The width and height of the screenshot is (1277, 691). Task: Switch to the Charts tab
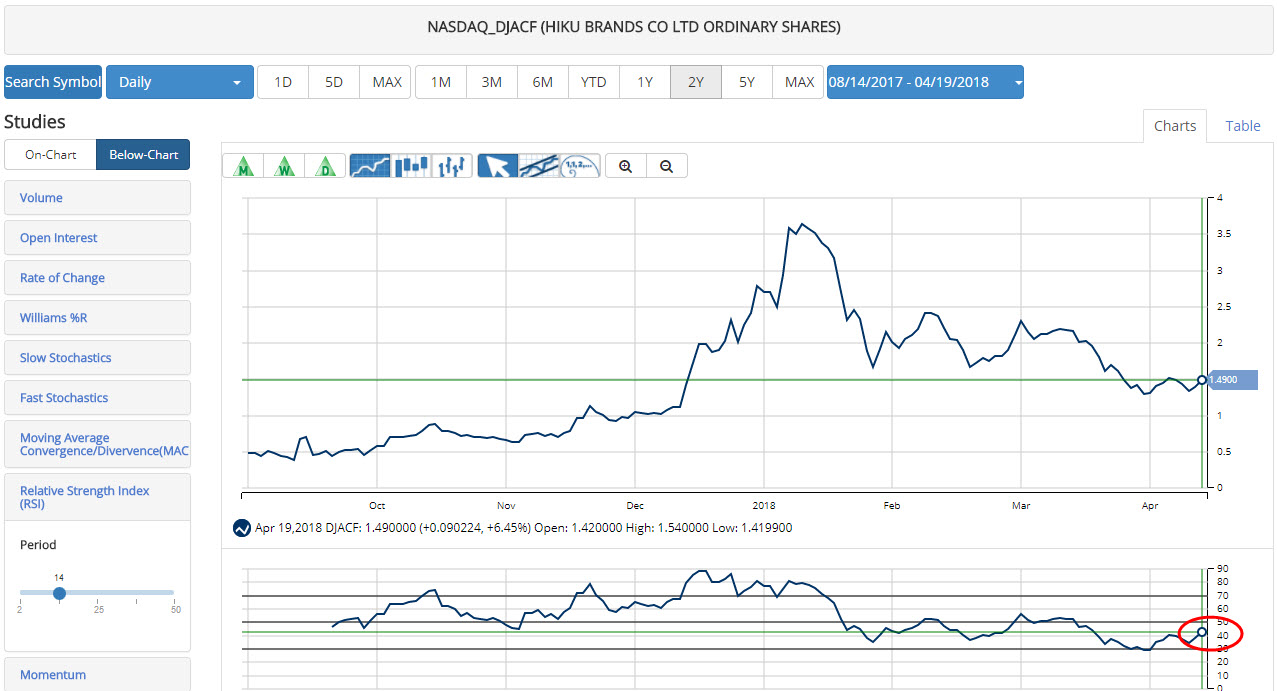coord(1175,126)
